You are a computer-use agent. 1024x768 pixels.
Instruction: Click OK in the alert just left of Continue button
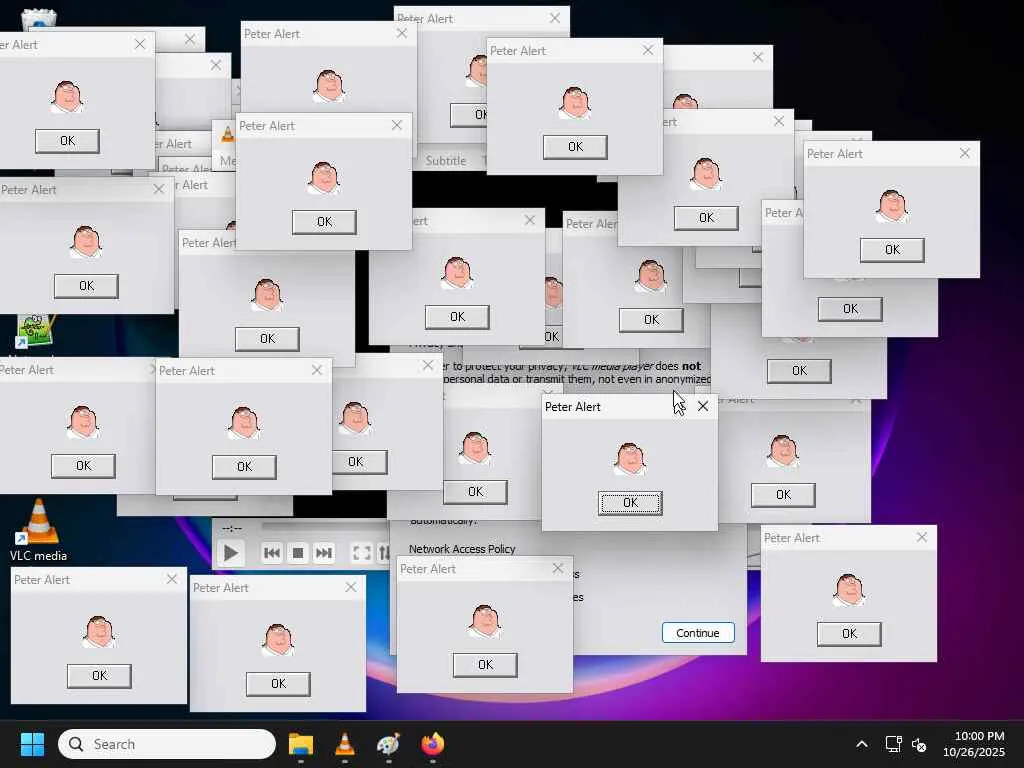tap(485, 665)
